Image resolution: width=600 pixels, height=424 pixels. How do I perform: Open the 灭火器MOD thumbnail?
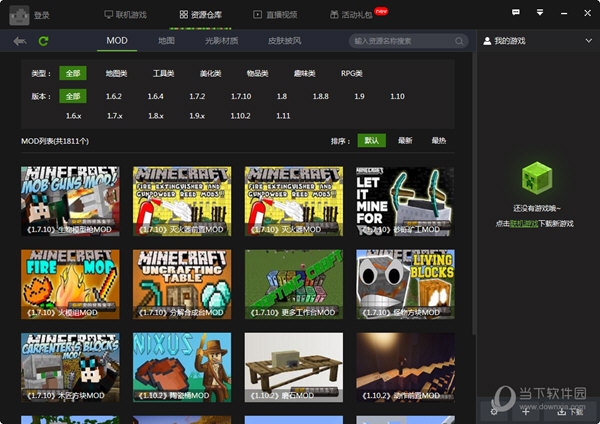294,201
